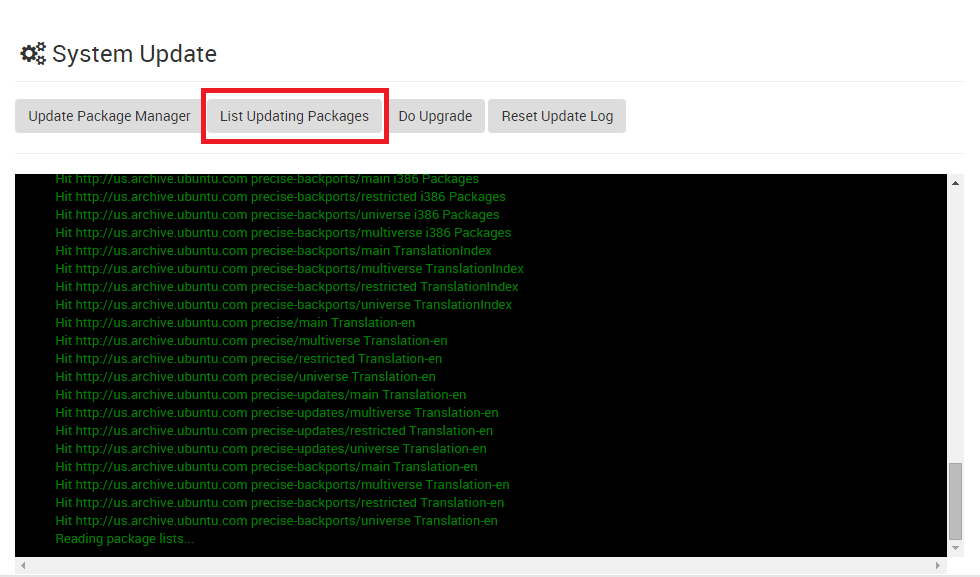Click the 'precise/restricted Translation-en' line
The width and height of the screenshot is (980, 577).
click(249, 359)
